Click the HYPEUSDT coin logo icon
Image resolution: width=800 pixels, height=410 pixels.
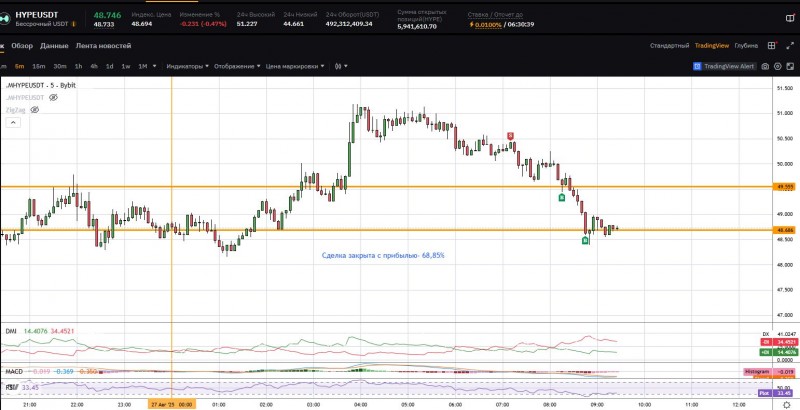tap(4, 18)
